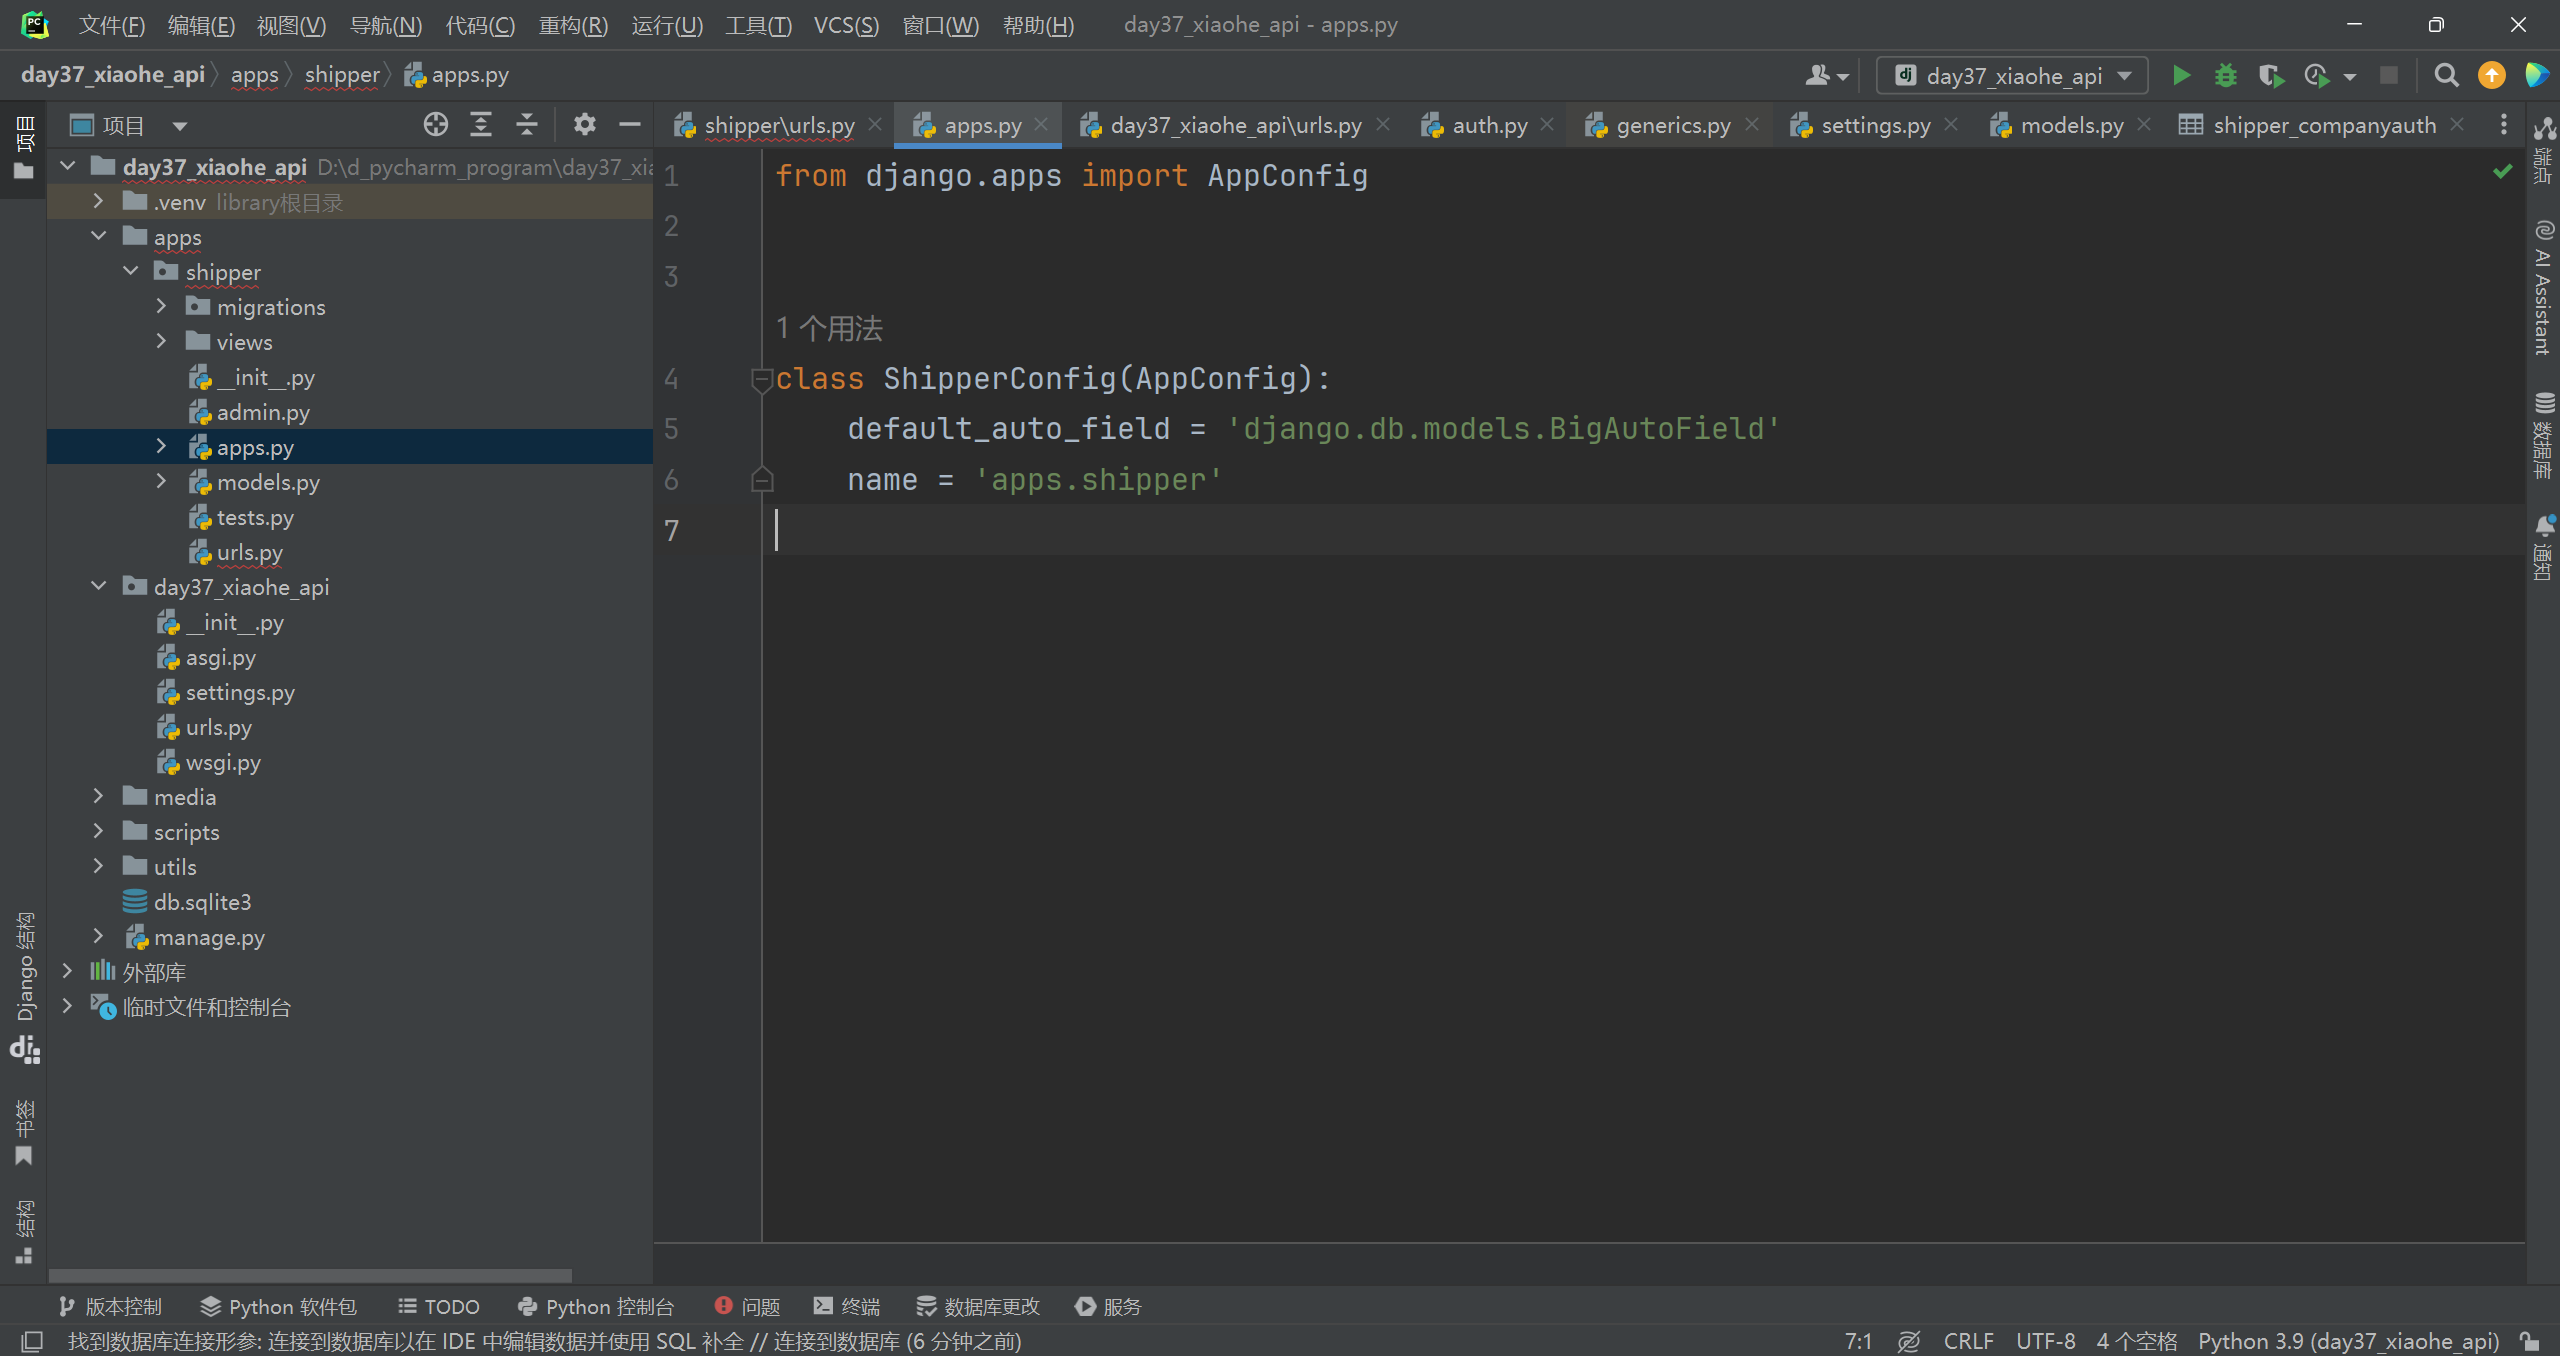2560x1356 pixels.
Task: Close the generics.py tab
Action: (x=1752, y=125)
